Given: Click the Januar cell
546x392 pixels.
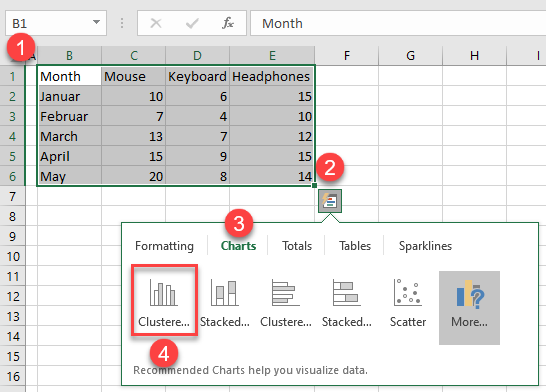Looking at the screenshot, I should click(x=69, y=96).
